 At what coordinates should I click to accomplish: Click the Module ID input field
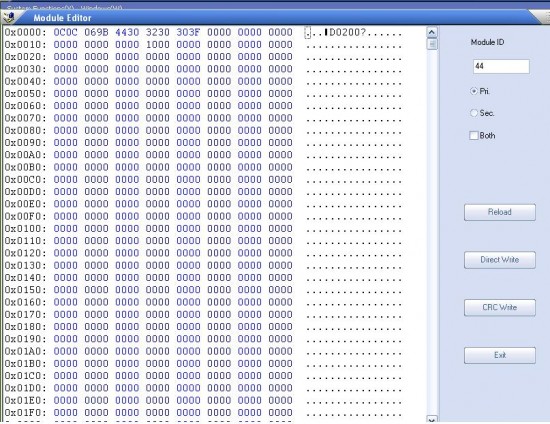501,66
